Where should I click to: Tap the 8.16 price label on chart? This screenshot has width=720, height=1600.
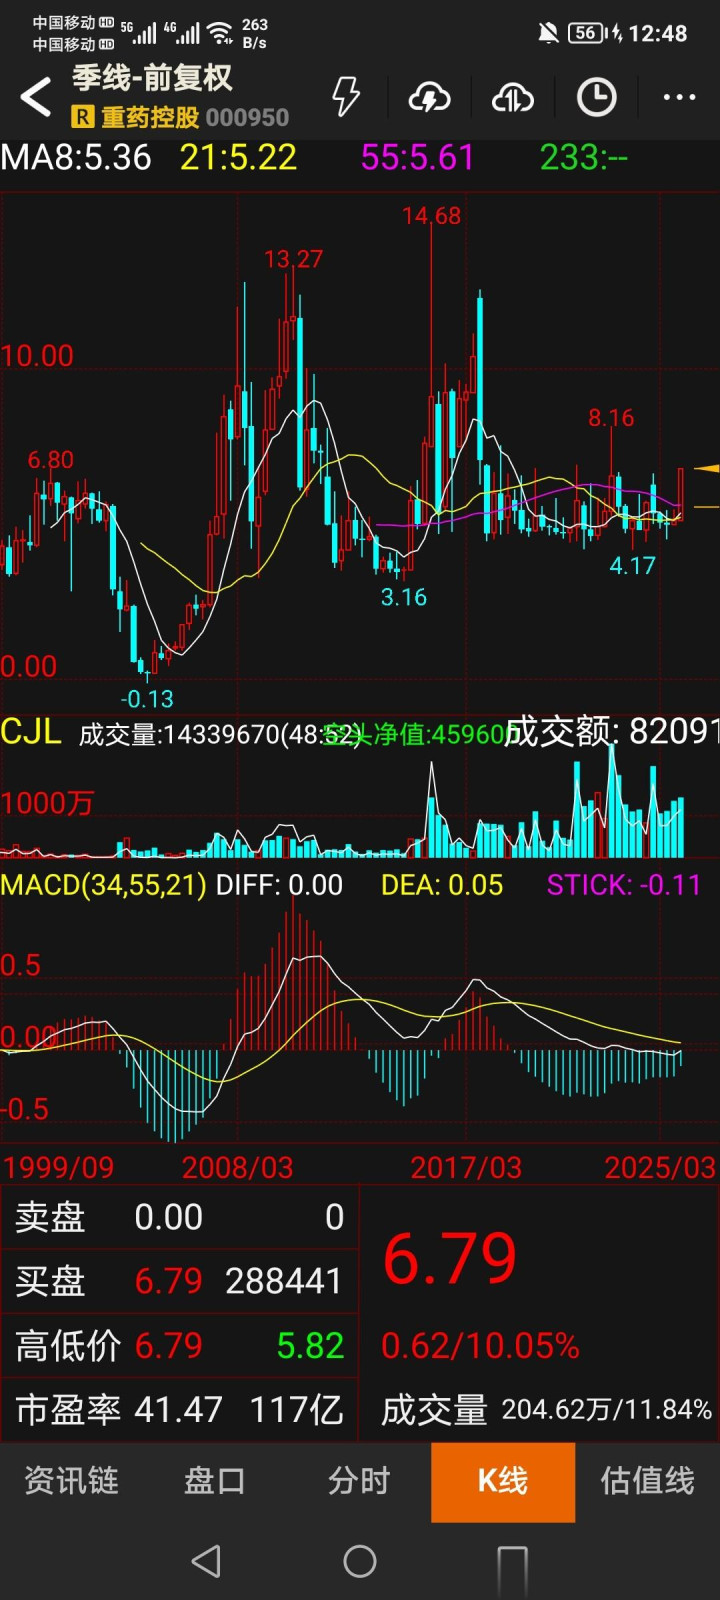611,418
